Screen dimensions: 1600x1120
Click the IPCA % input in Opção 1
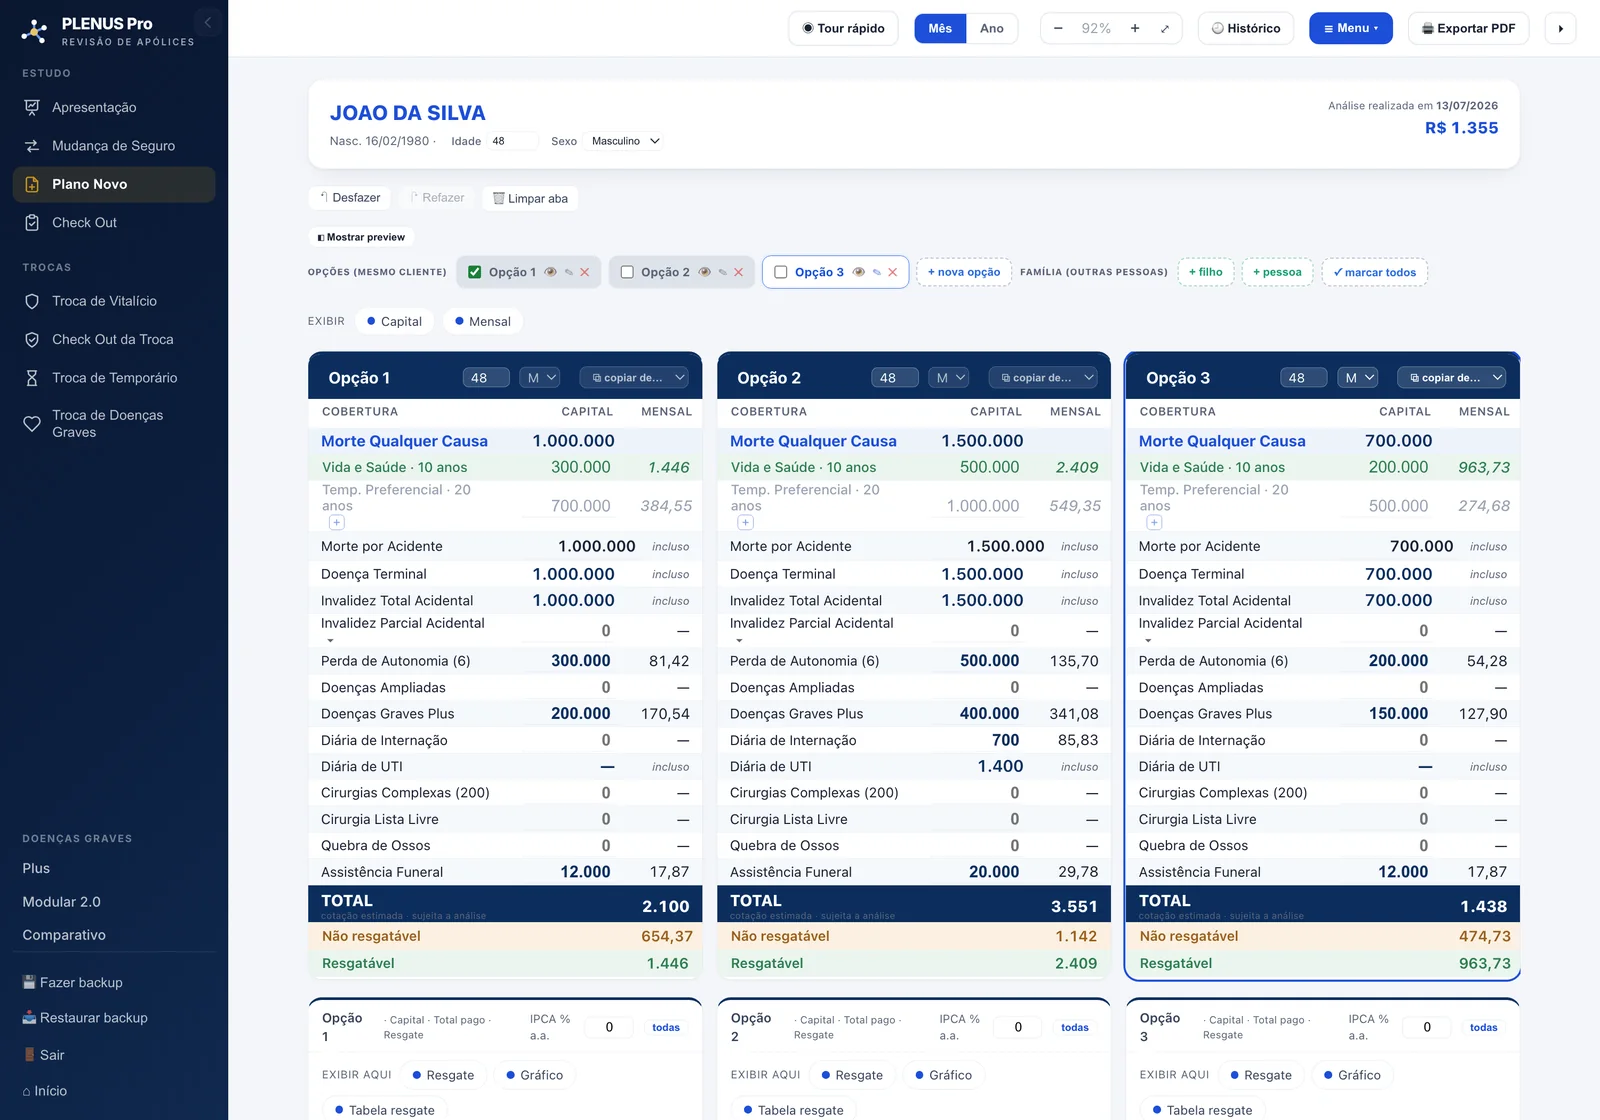coord(609,1027)
